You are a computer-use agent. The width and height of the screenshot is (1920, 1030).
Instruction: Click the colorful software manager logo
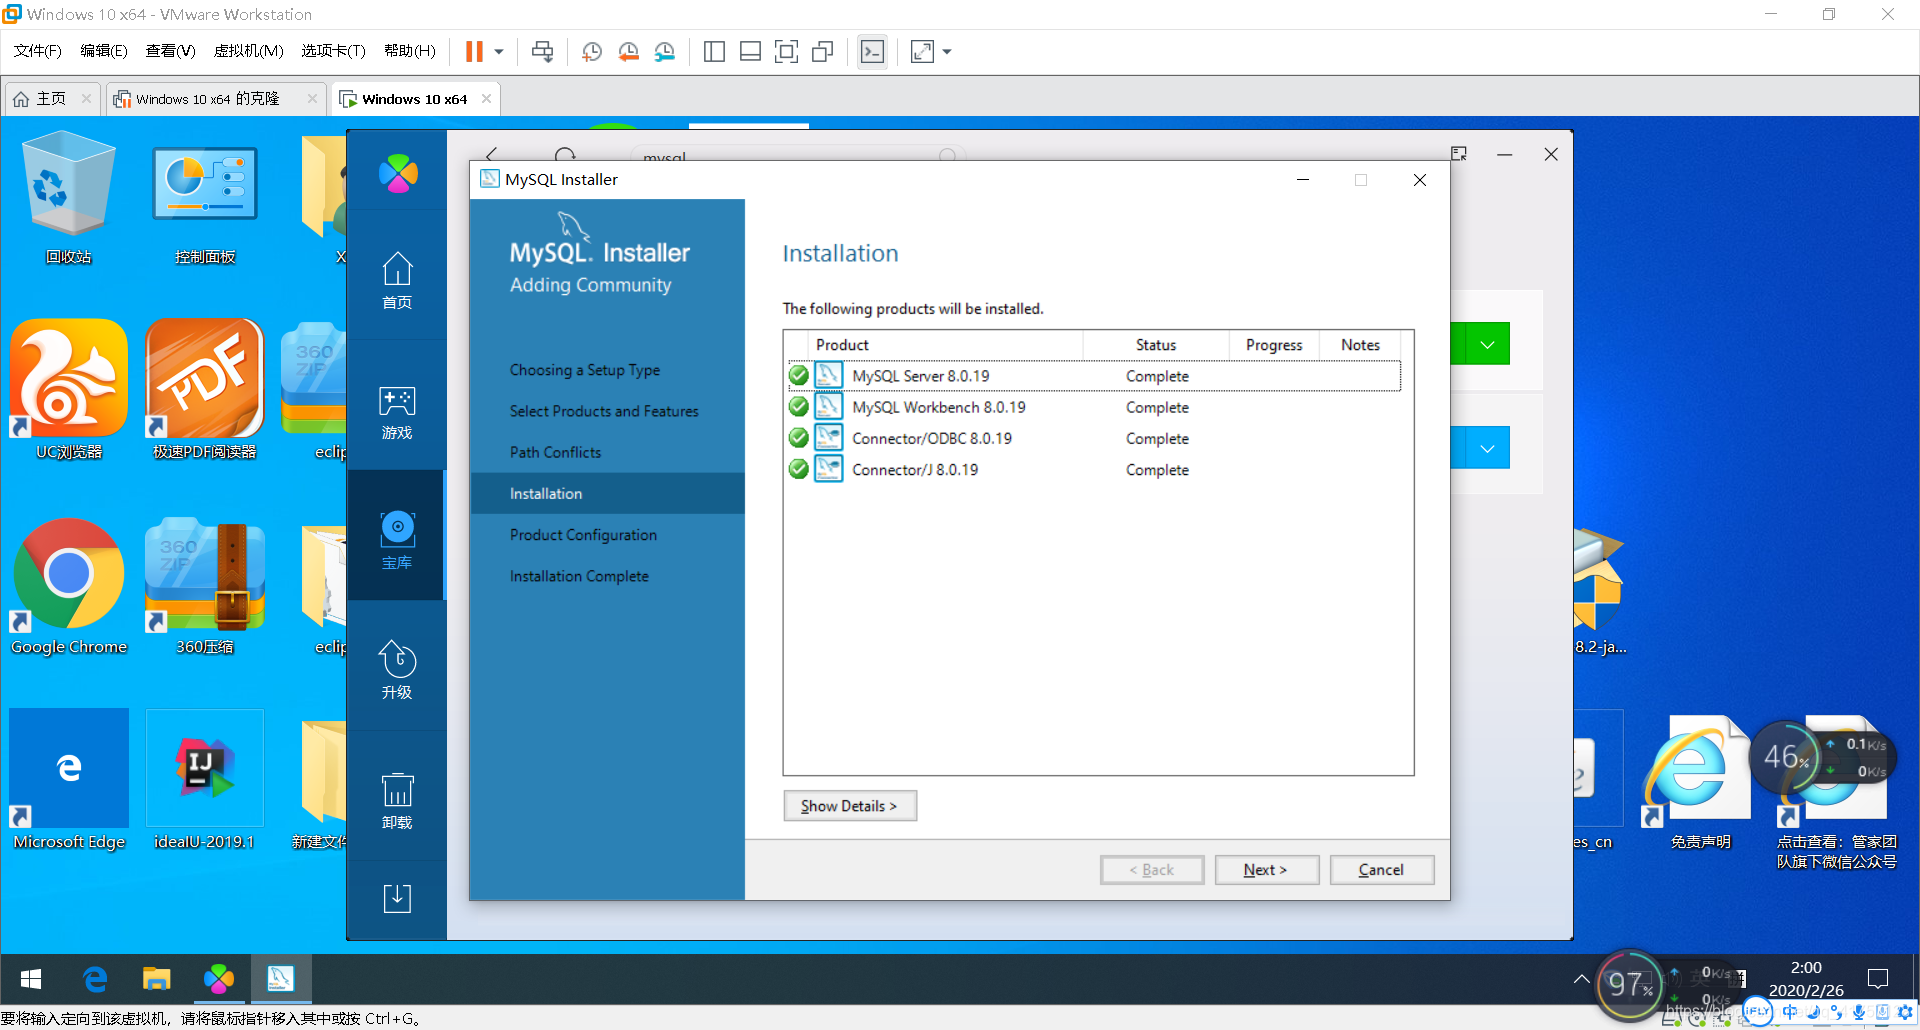[398, 174]
